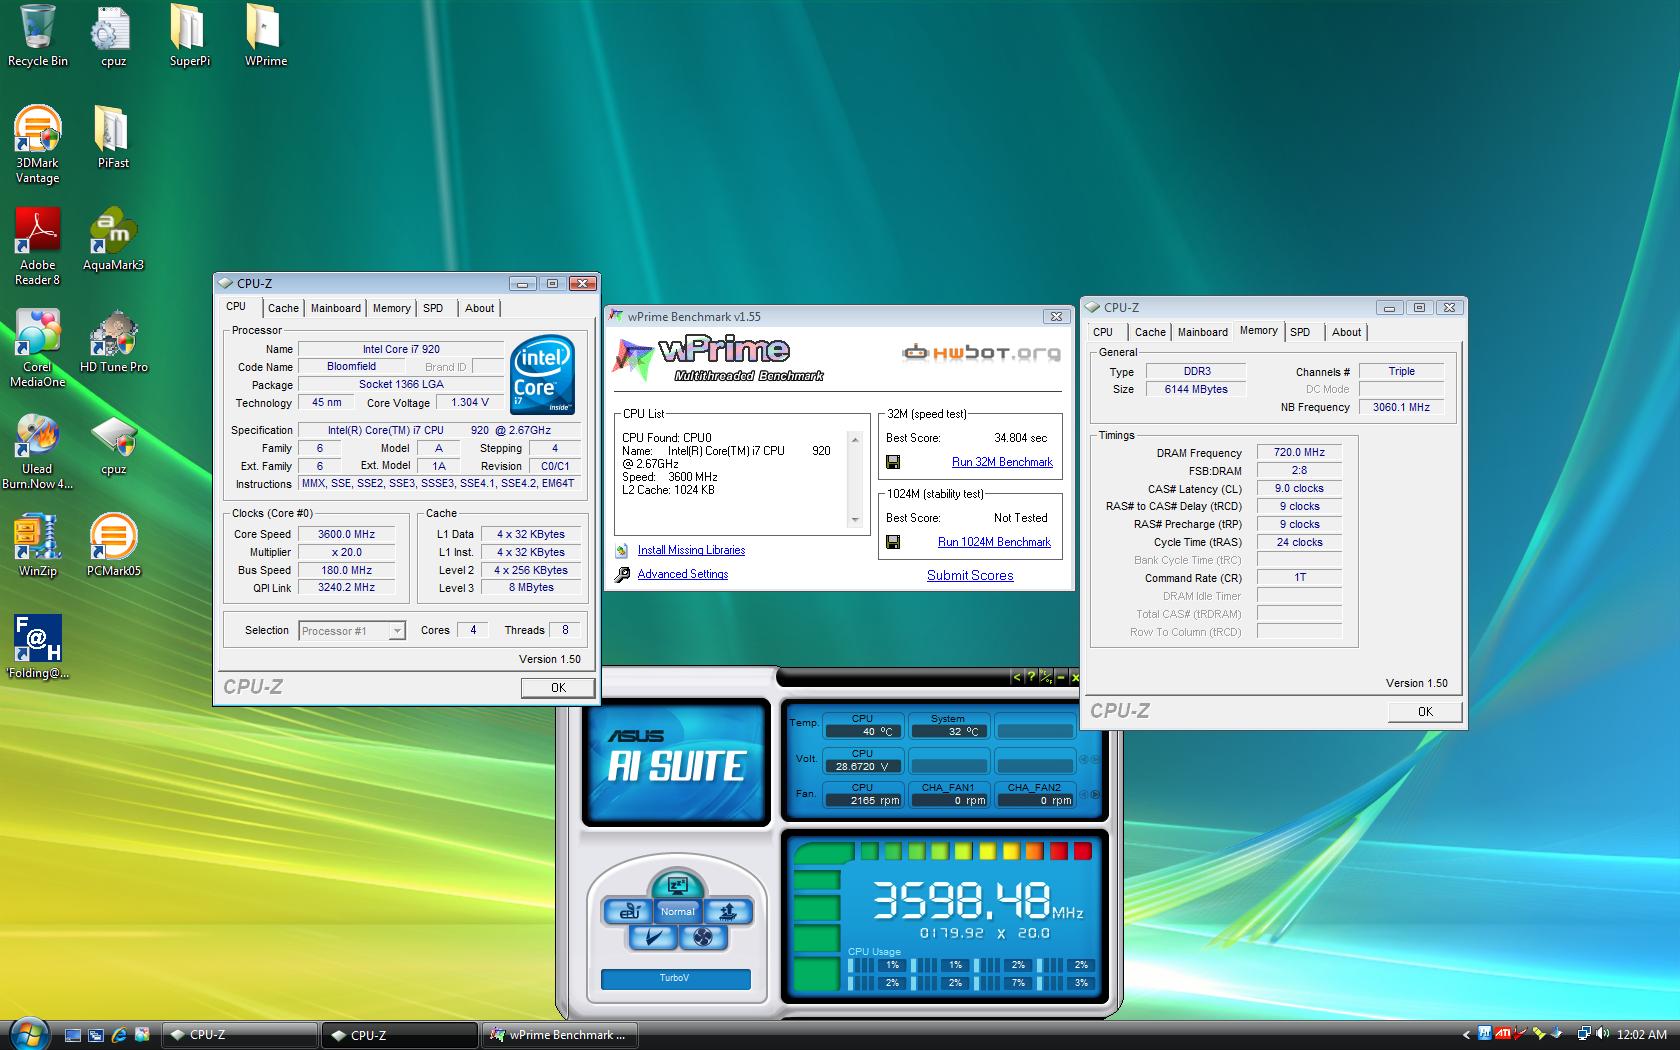The image size is (1680, 1050).
Task: Toggle the AI Suite Celsius/Fahrenheit icon
Action: pyautogui.click(x=1045, y=677)
